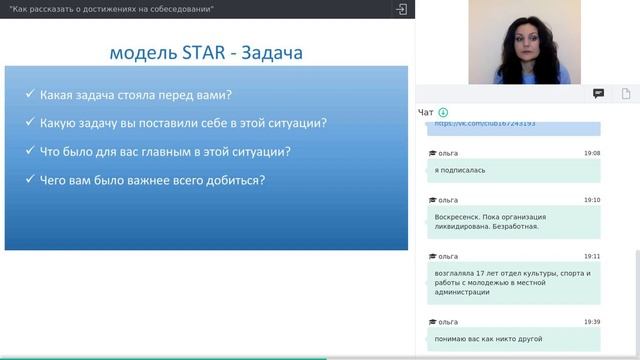640x360 pixels.
Task: Click graduation cap icon at 19:11 message
Action: (x=432, y=256)
